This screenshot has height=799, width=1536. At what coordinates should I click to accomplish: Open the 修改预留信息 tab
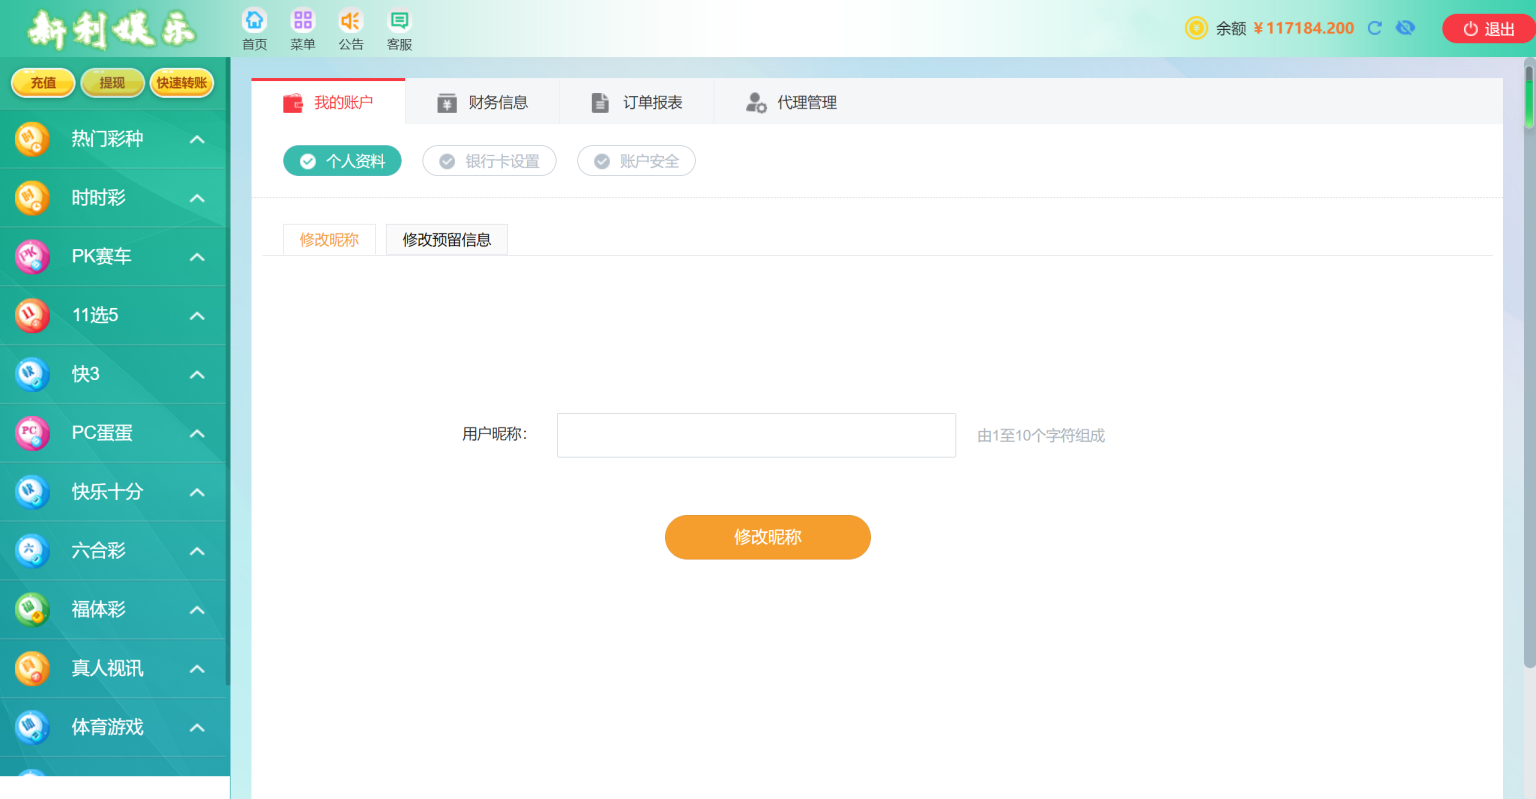(446, 240)
